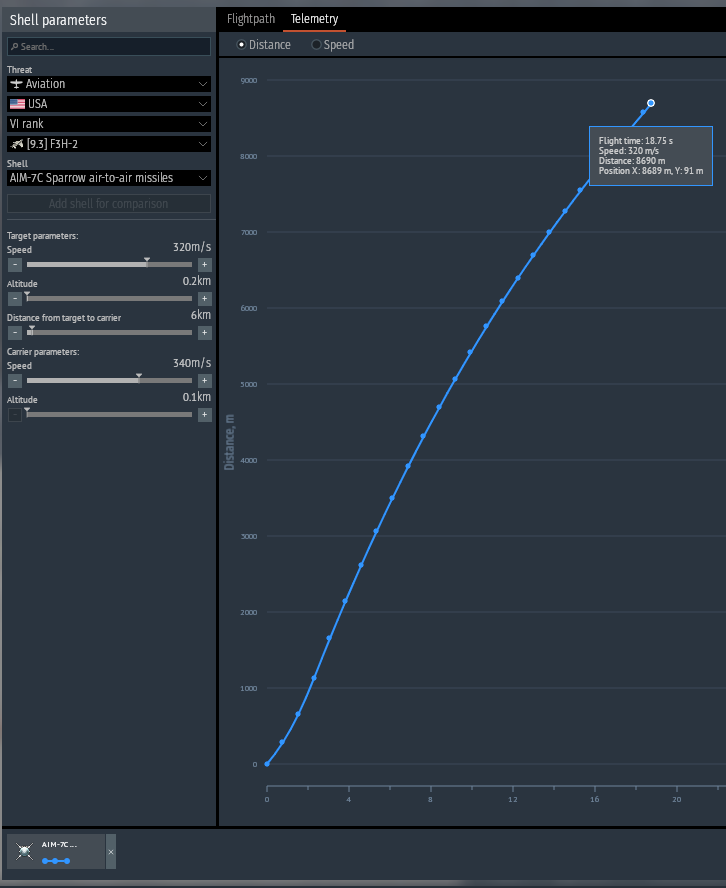Click the Flight time 18.75 s tooltip text

tap(636, 141)
